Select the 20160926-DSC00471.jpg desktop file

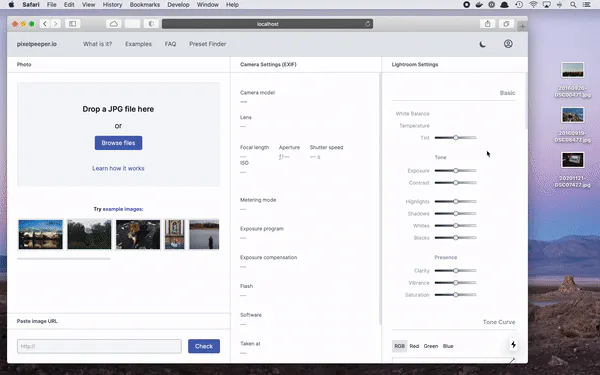[572, 80]
